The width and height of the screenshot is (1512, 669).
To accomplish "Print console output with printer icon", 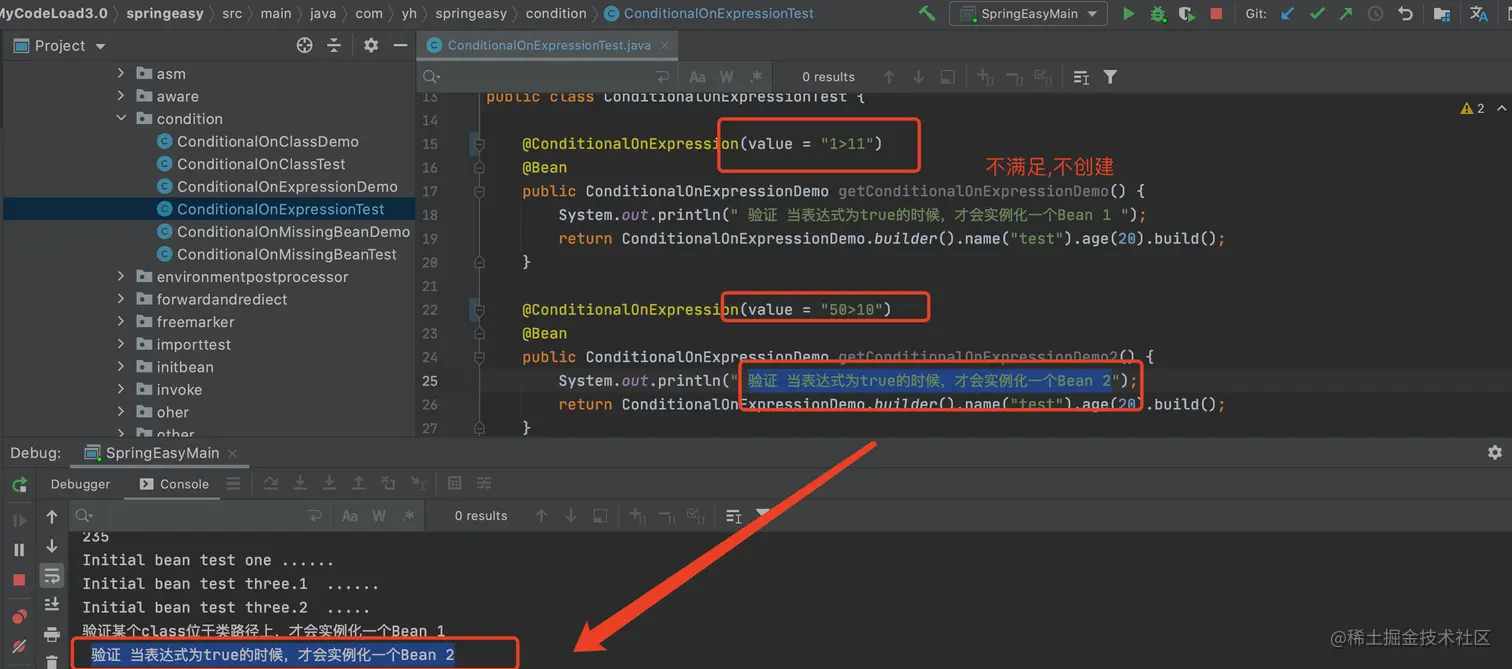I will click(x=52, y=634).
